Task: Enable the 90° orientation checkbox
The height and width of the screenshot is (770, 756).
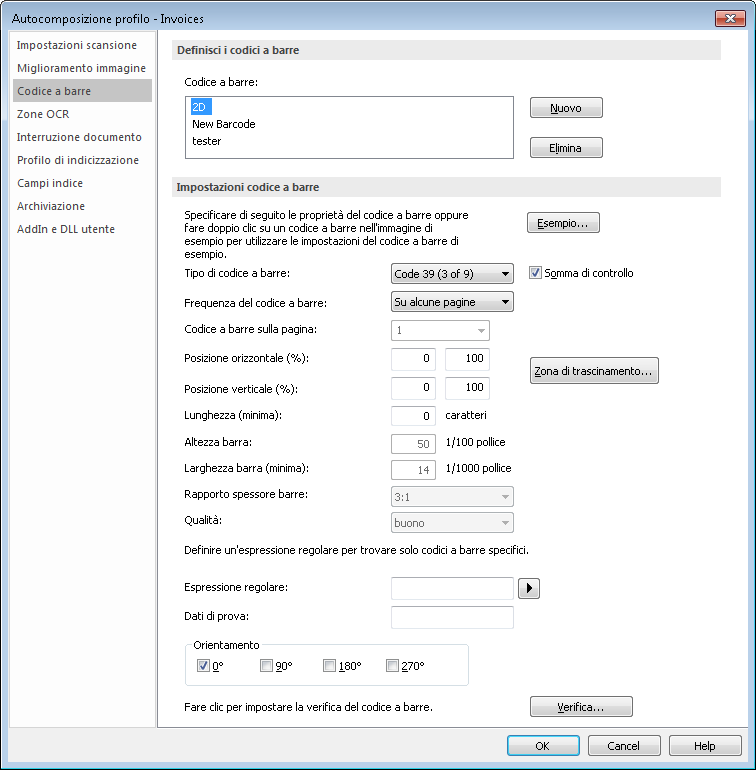Action: tap(267, 666)
